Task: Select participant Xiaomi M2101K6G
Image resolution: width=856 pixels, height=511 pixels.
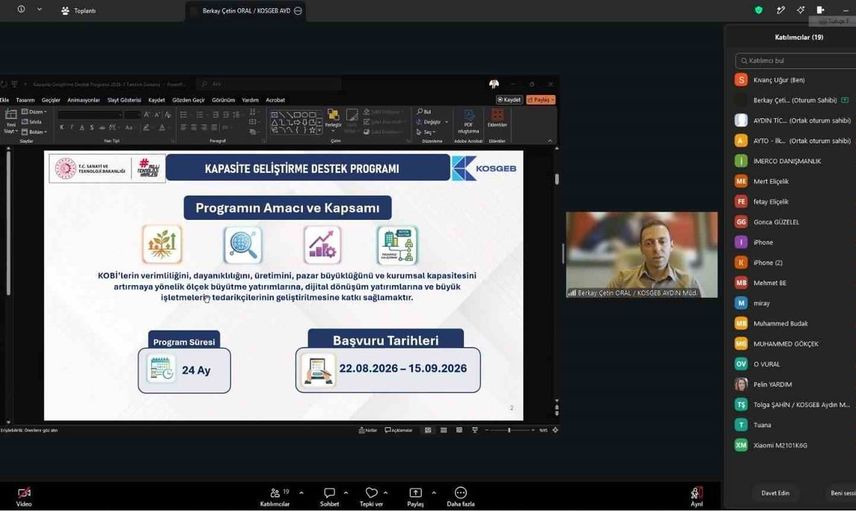Action: [795, 445]
